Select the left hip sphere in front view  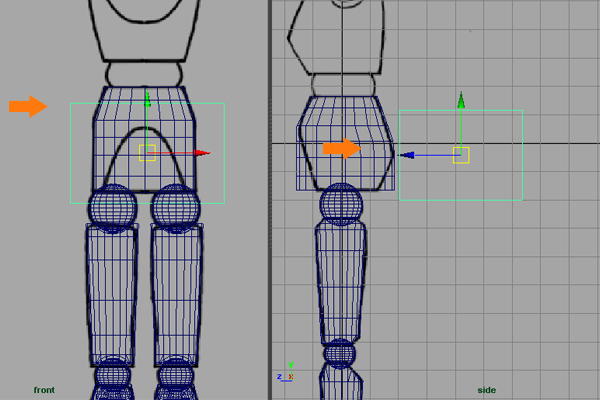pos(112,209)
